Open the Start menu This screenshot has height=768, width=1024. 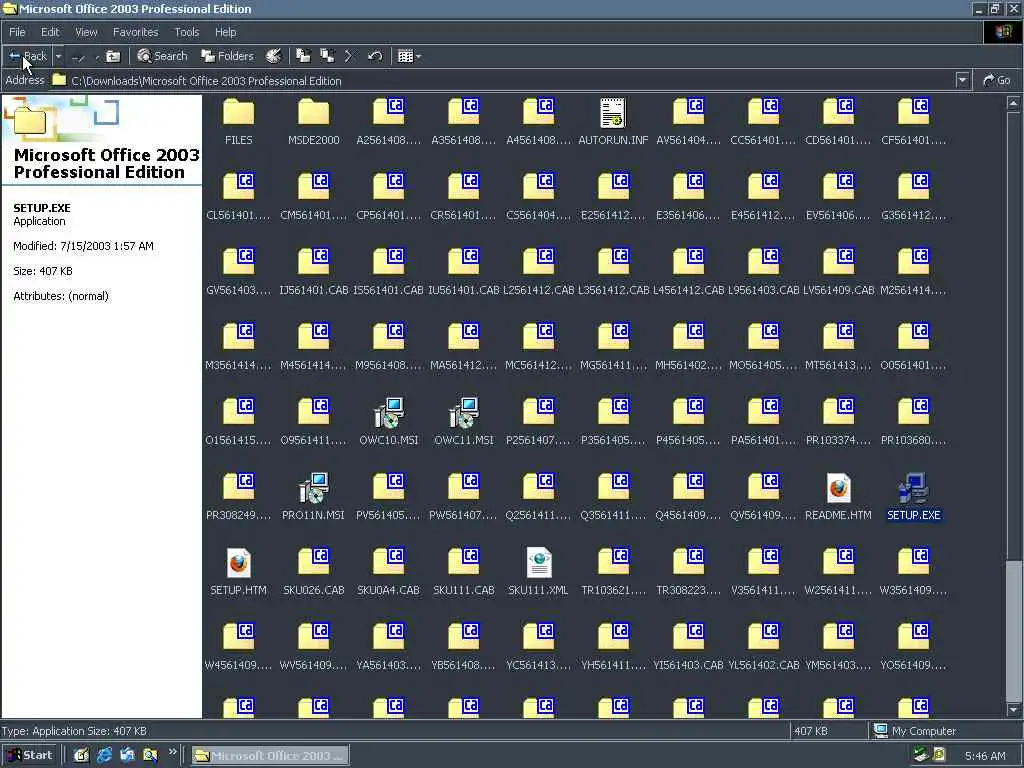[x=30, y=755]
